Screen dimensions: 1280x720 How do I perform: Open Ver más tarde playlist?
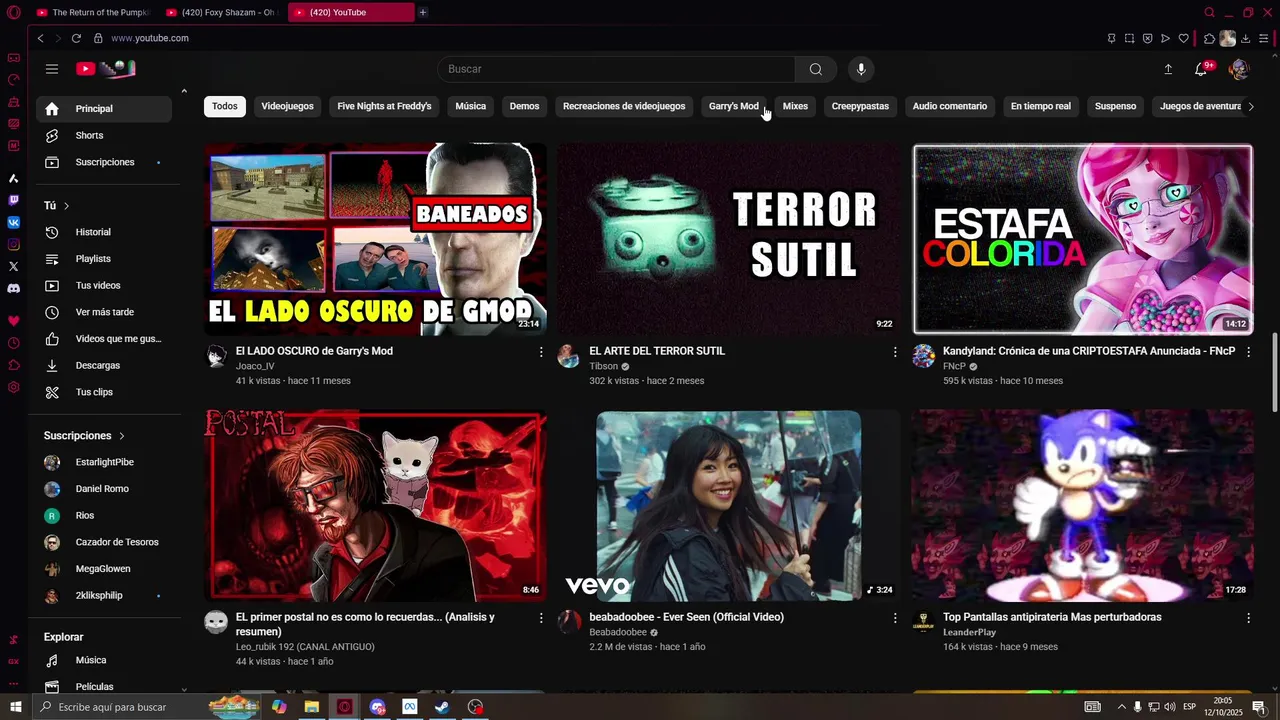104,312
